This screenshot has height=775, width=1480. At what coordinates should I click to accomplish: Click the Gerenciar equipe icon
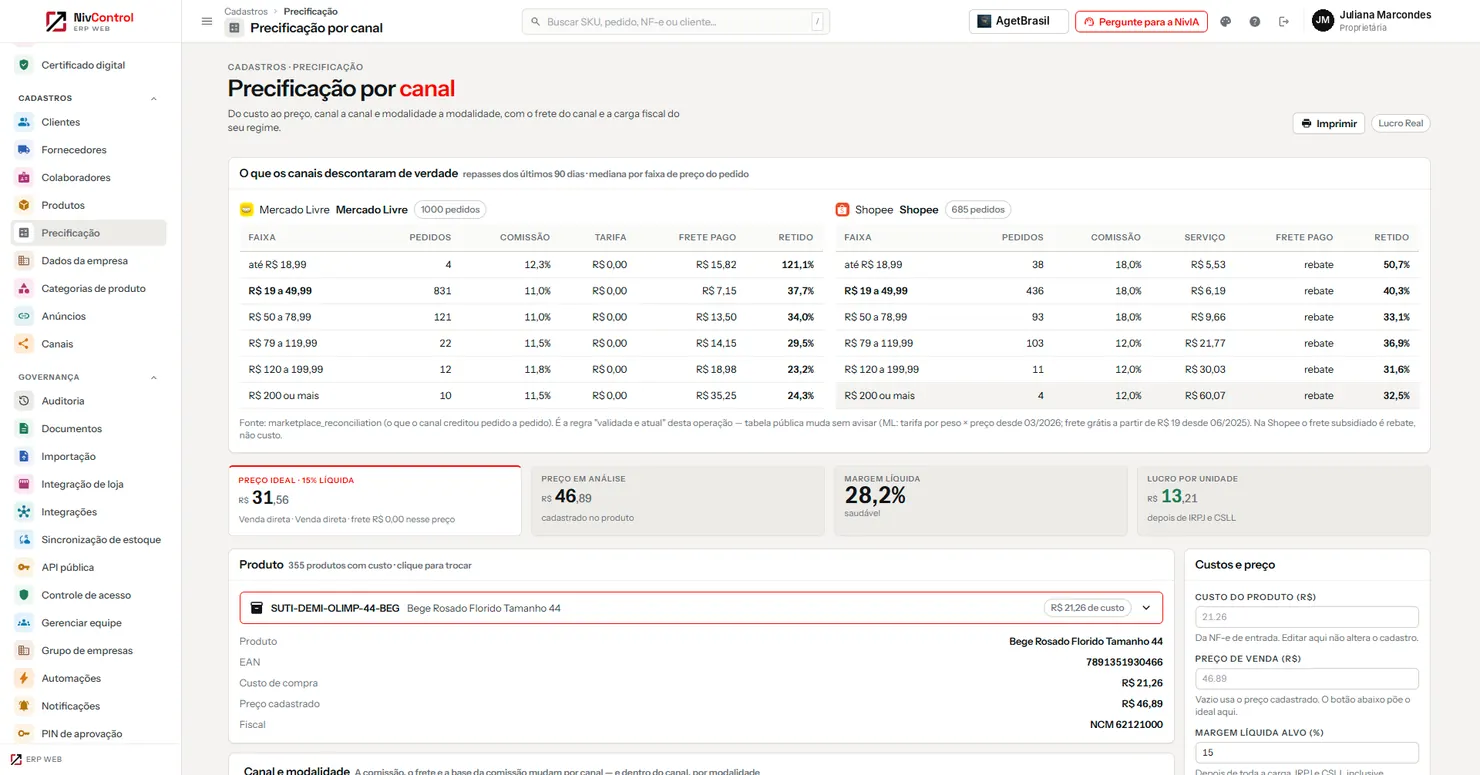click(24, 623)
